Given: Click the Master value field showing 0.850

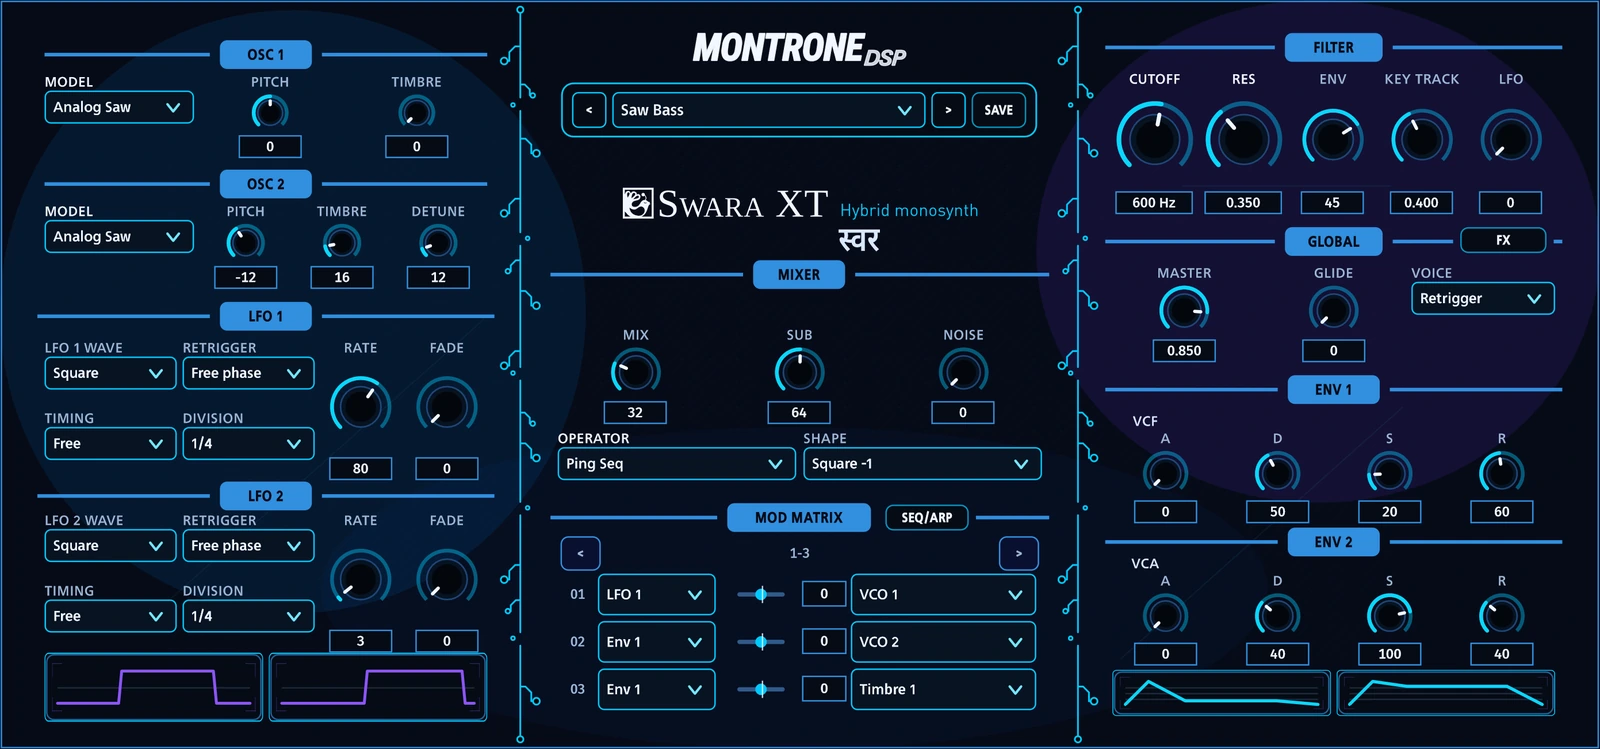Looking at the screenshot, I should pyautogui.click(x=1184, y=351).
